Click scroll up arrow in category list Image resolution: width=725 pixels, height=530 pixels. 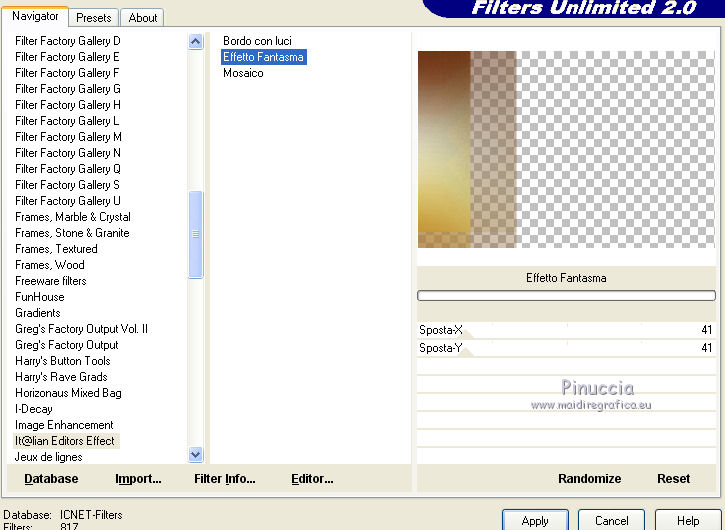point(196,42)
